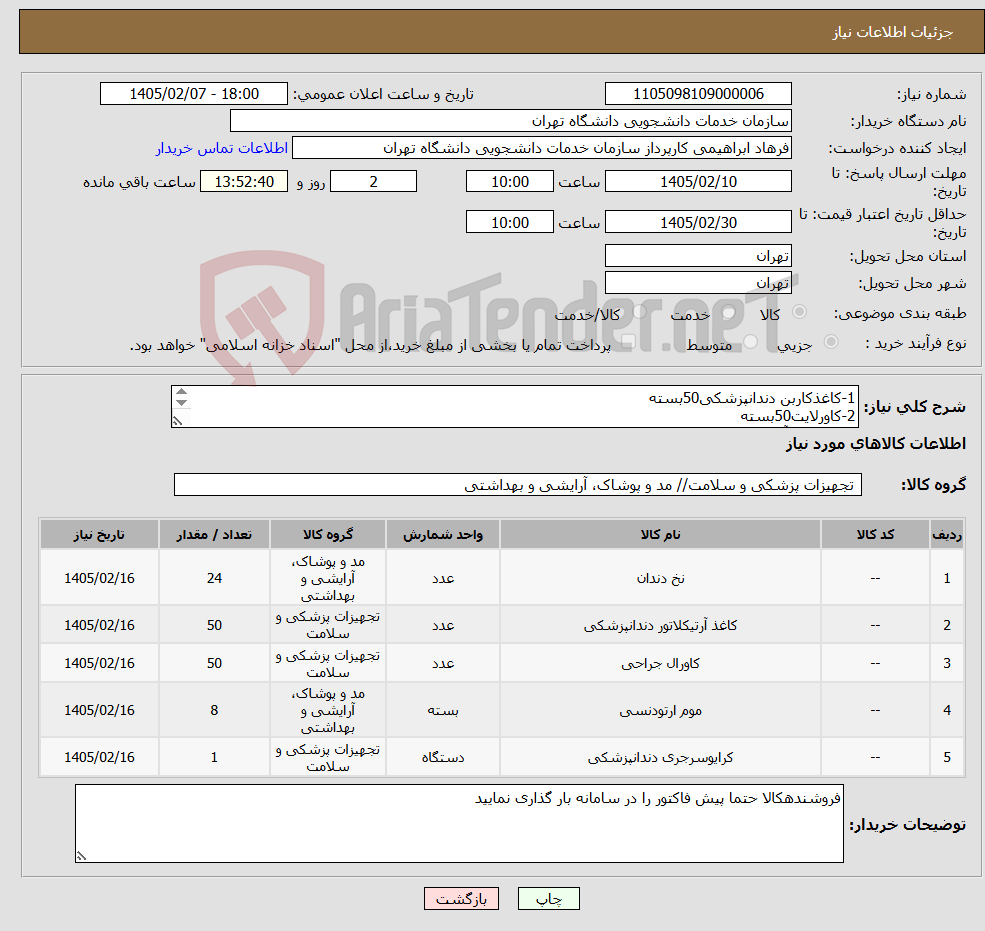Click the کرایوسرجری دندانپزشکی item name
The height and width of the screenshot is (931, 985).
(660, 758)
